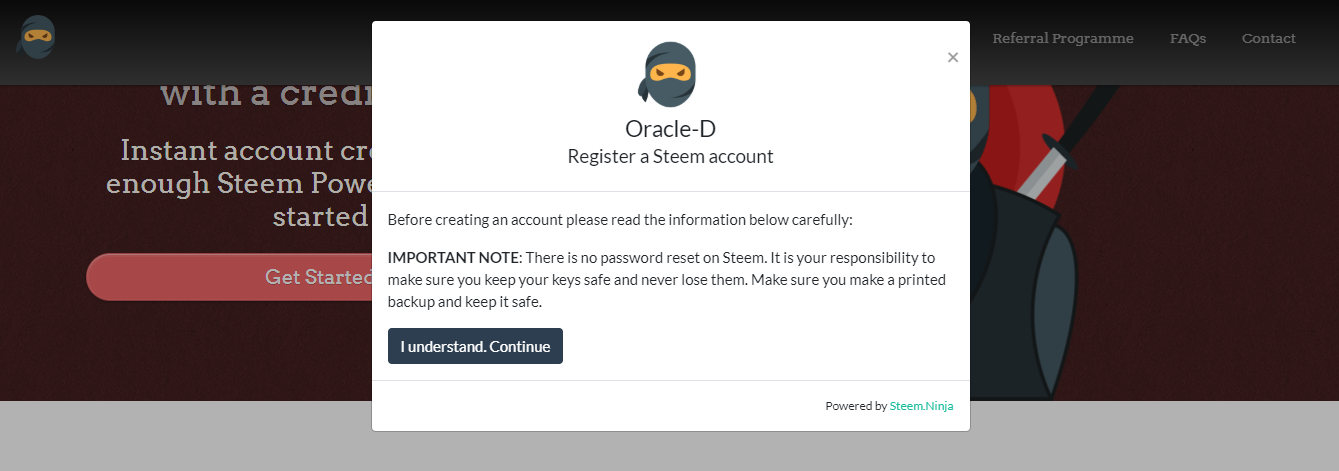This screenshot has height=471, width=1339.
Task: Click the Register a Steem account subtitle
Action: point(670,156)
